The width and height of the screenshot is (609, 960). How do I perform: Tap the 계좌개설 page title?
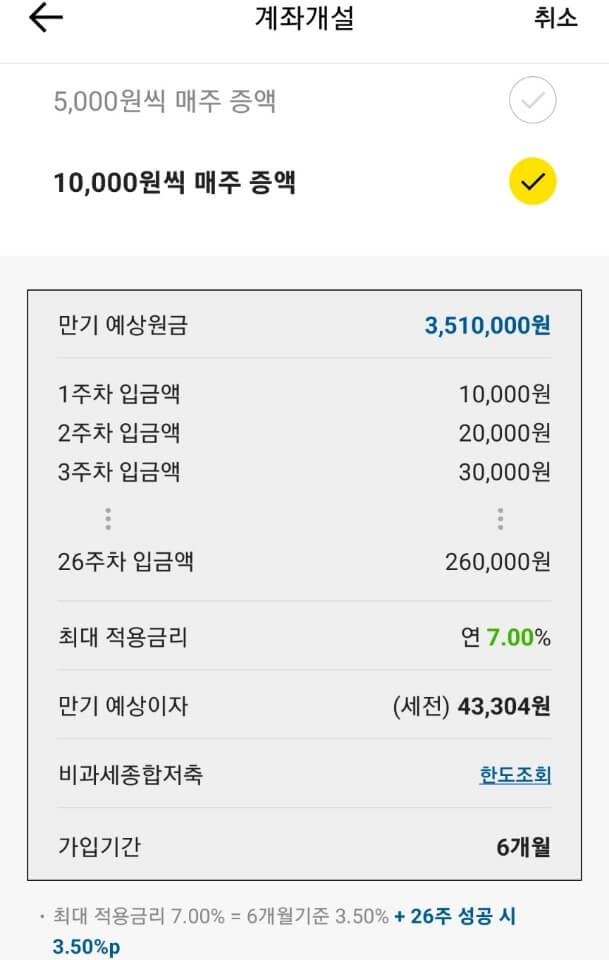tap(304, 17)
